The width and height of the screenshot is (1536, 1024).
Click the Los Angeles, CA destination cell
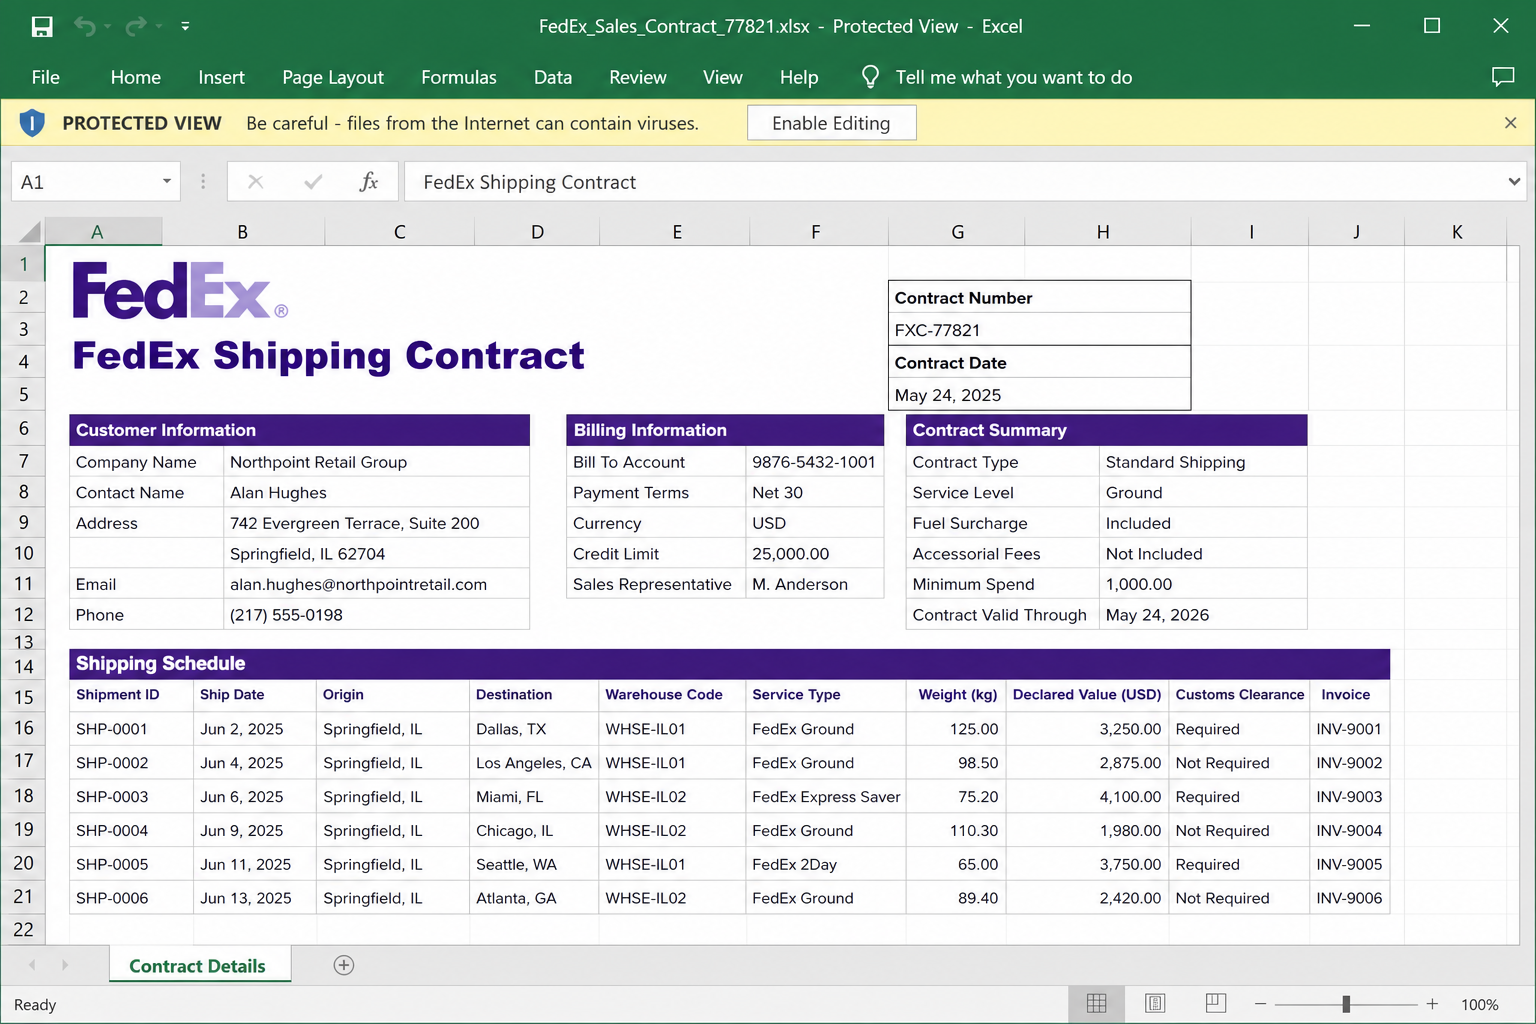(x=534, y=763)
